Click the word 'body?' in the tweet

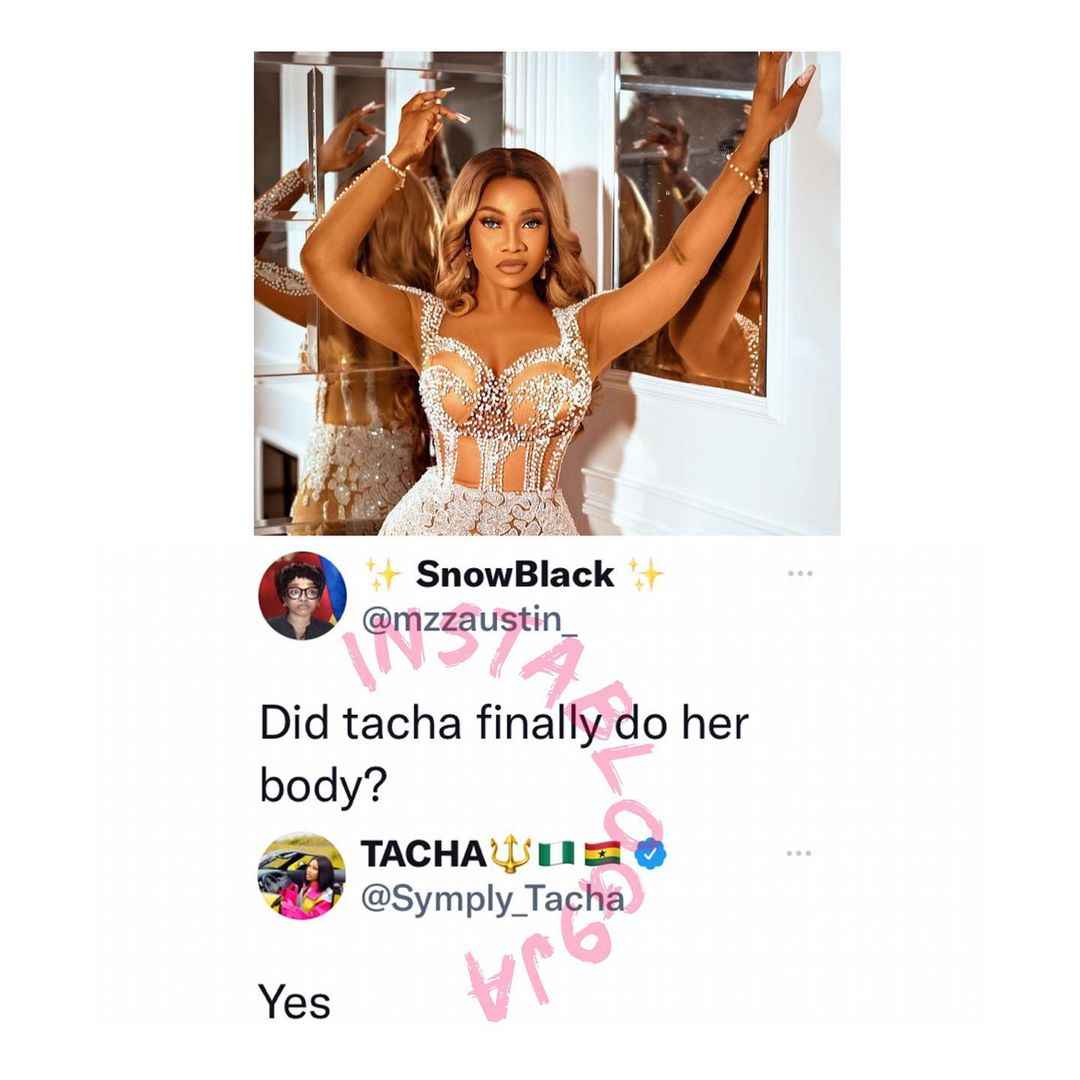click(x=323, y=785)
